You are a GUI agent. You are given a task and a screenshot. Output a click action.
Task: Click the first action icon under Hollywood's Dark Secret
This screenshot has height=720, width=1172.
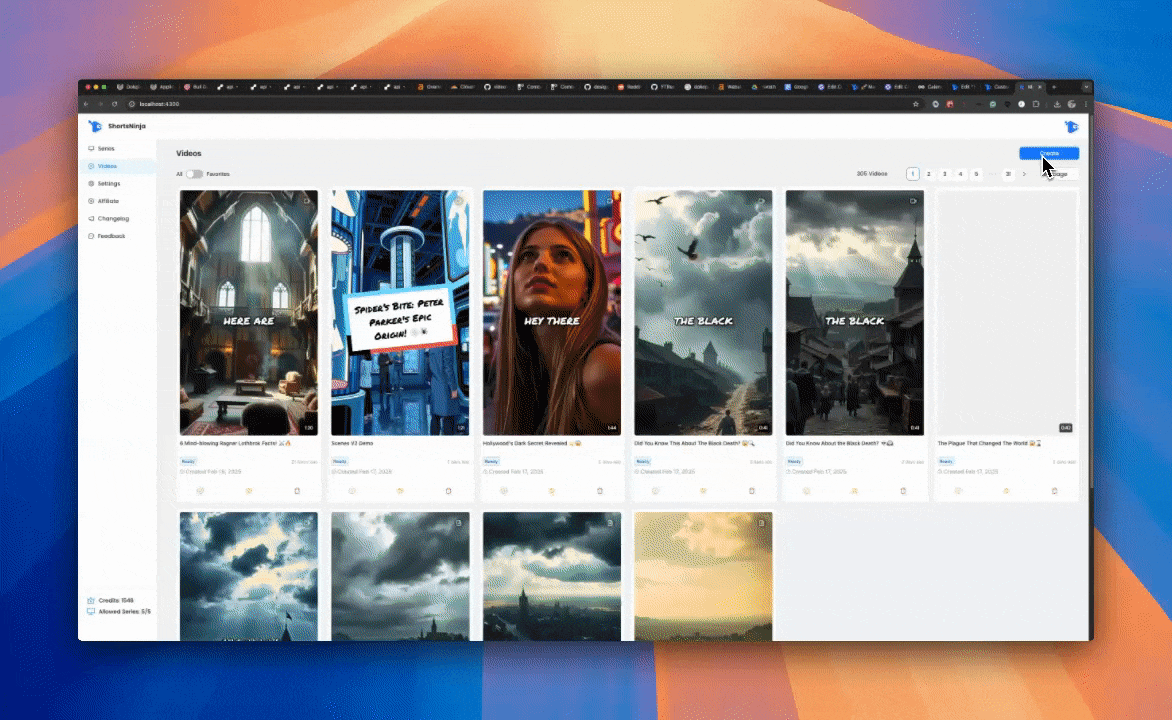click(503, 491)
